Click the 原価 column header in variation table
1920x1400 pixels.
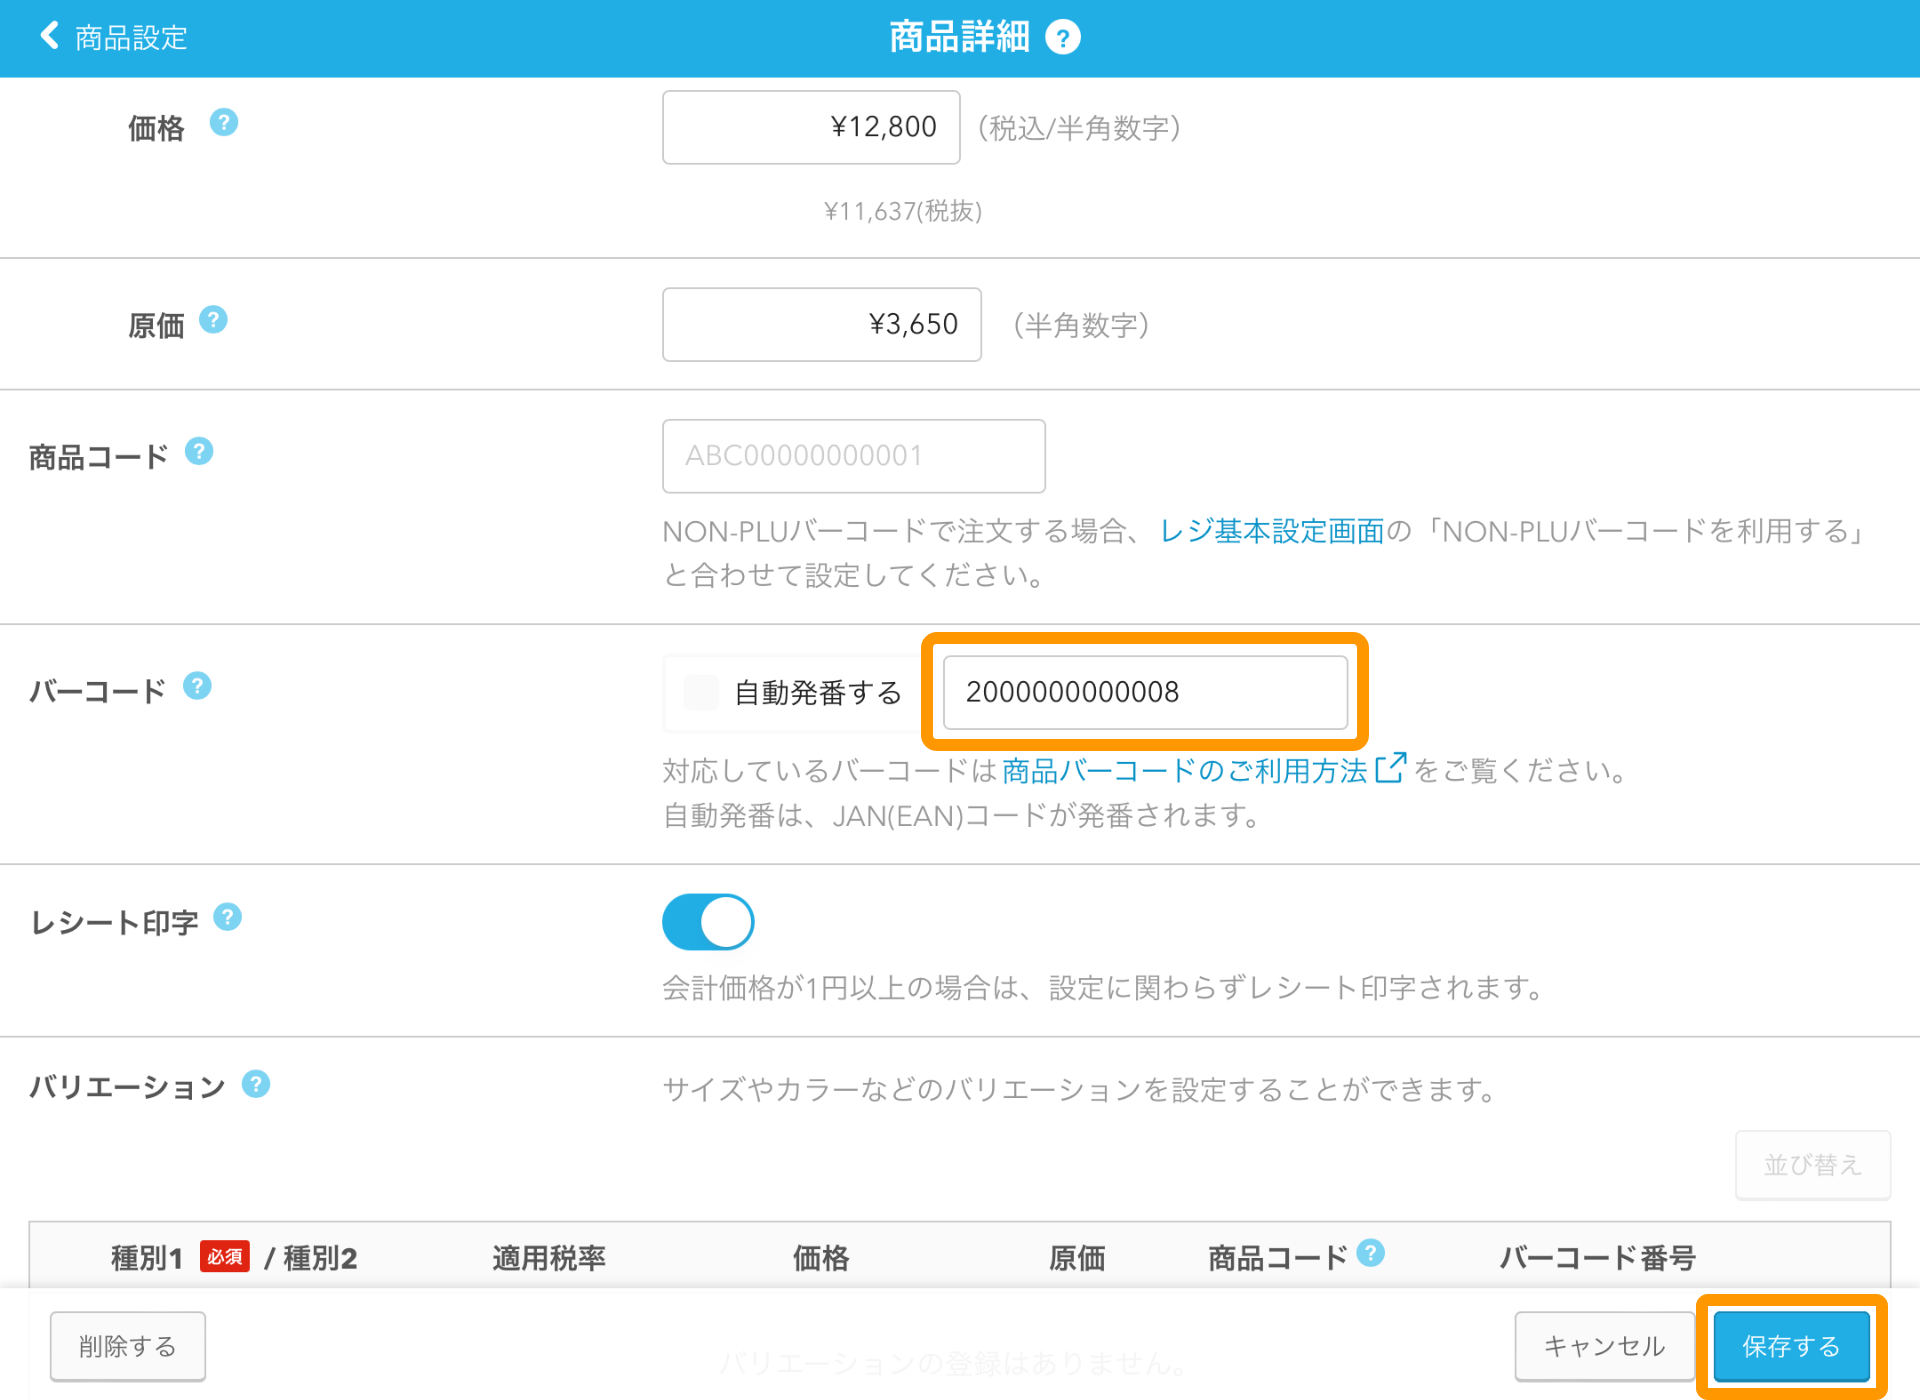[1077, 1258]
